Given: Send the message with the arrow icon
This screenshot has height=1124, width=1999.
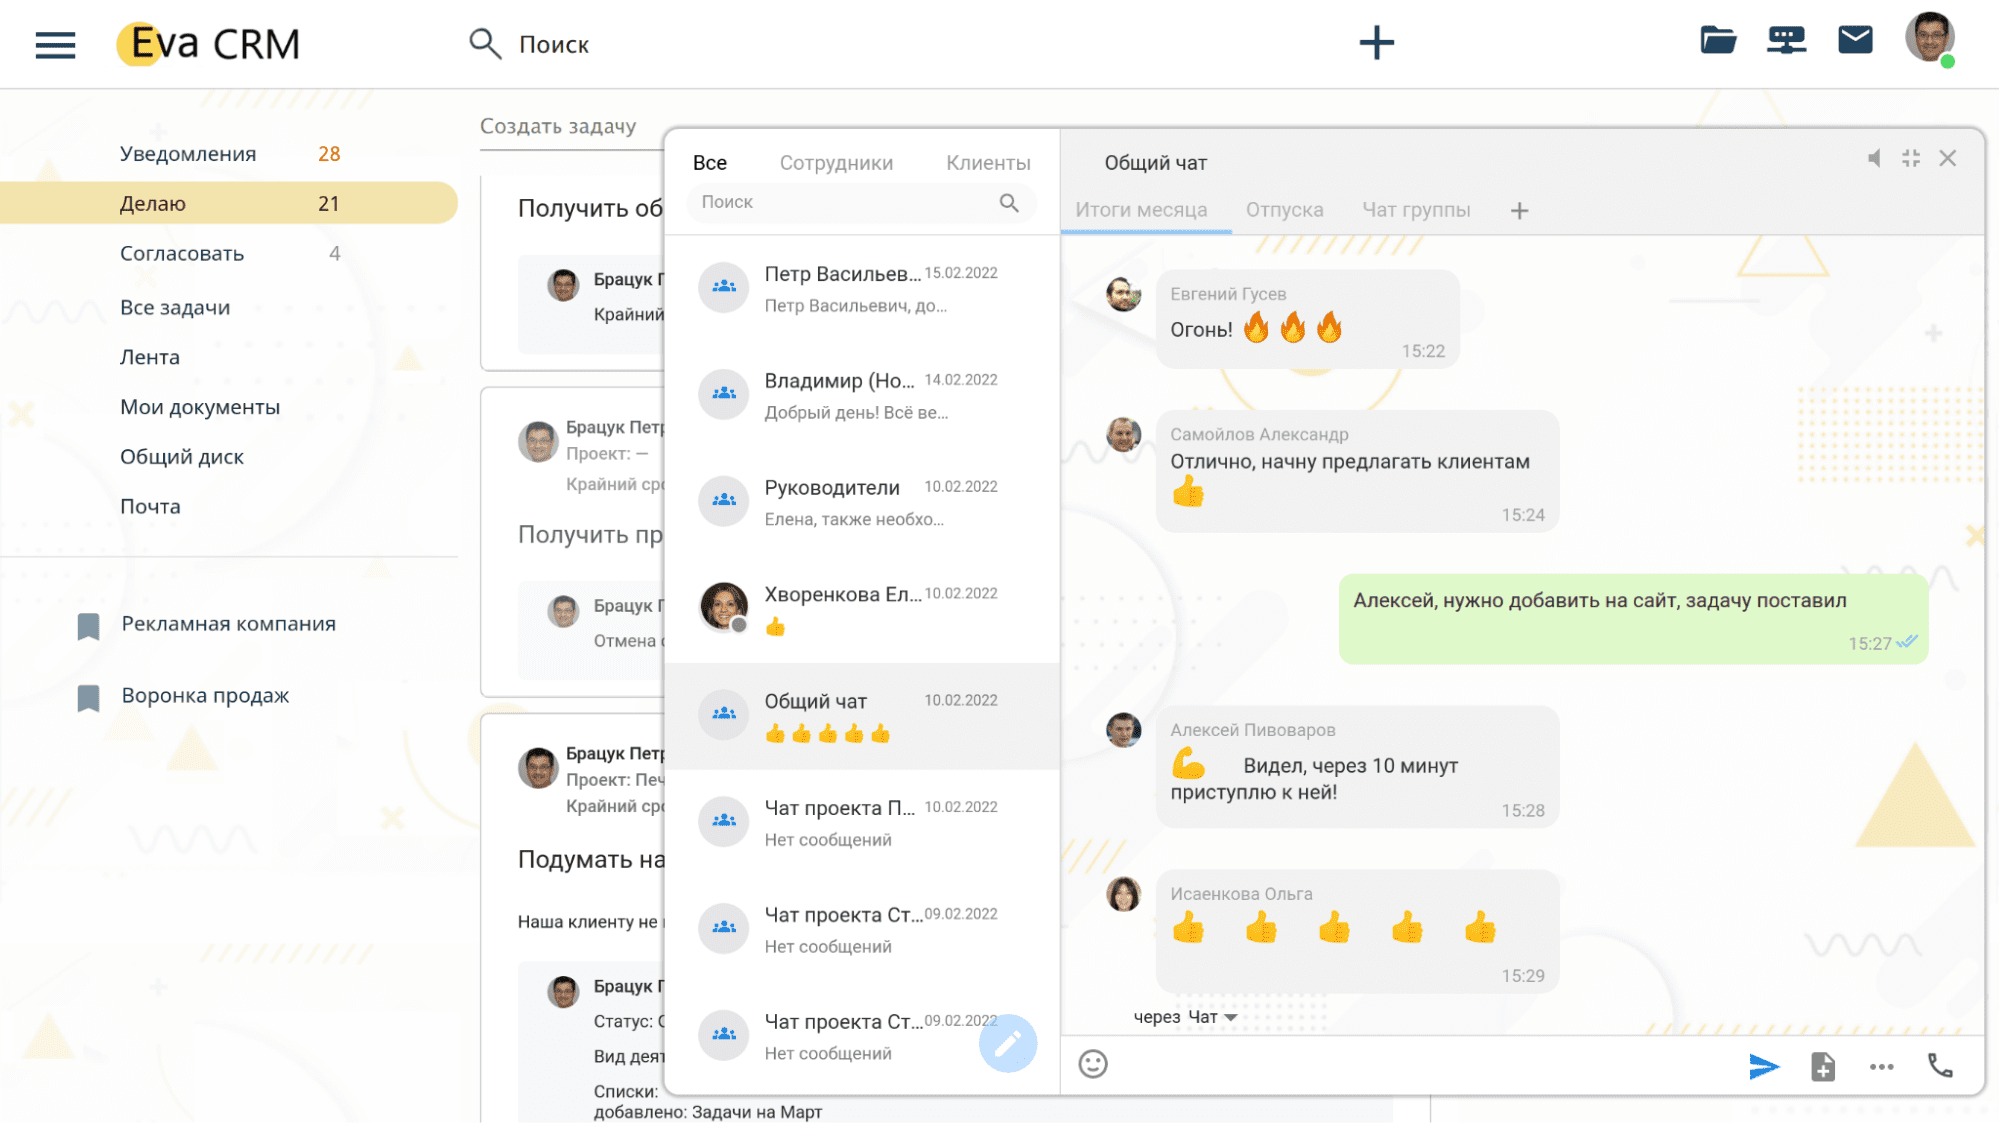Looking at the screenshot, I should (1764, 1066).
